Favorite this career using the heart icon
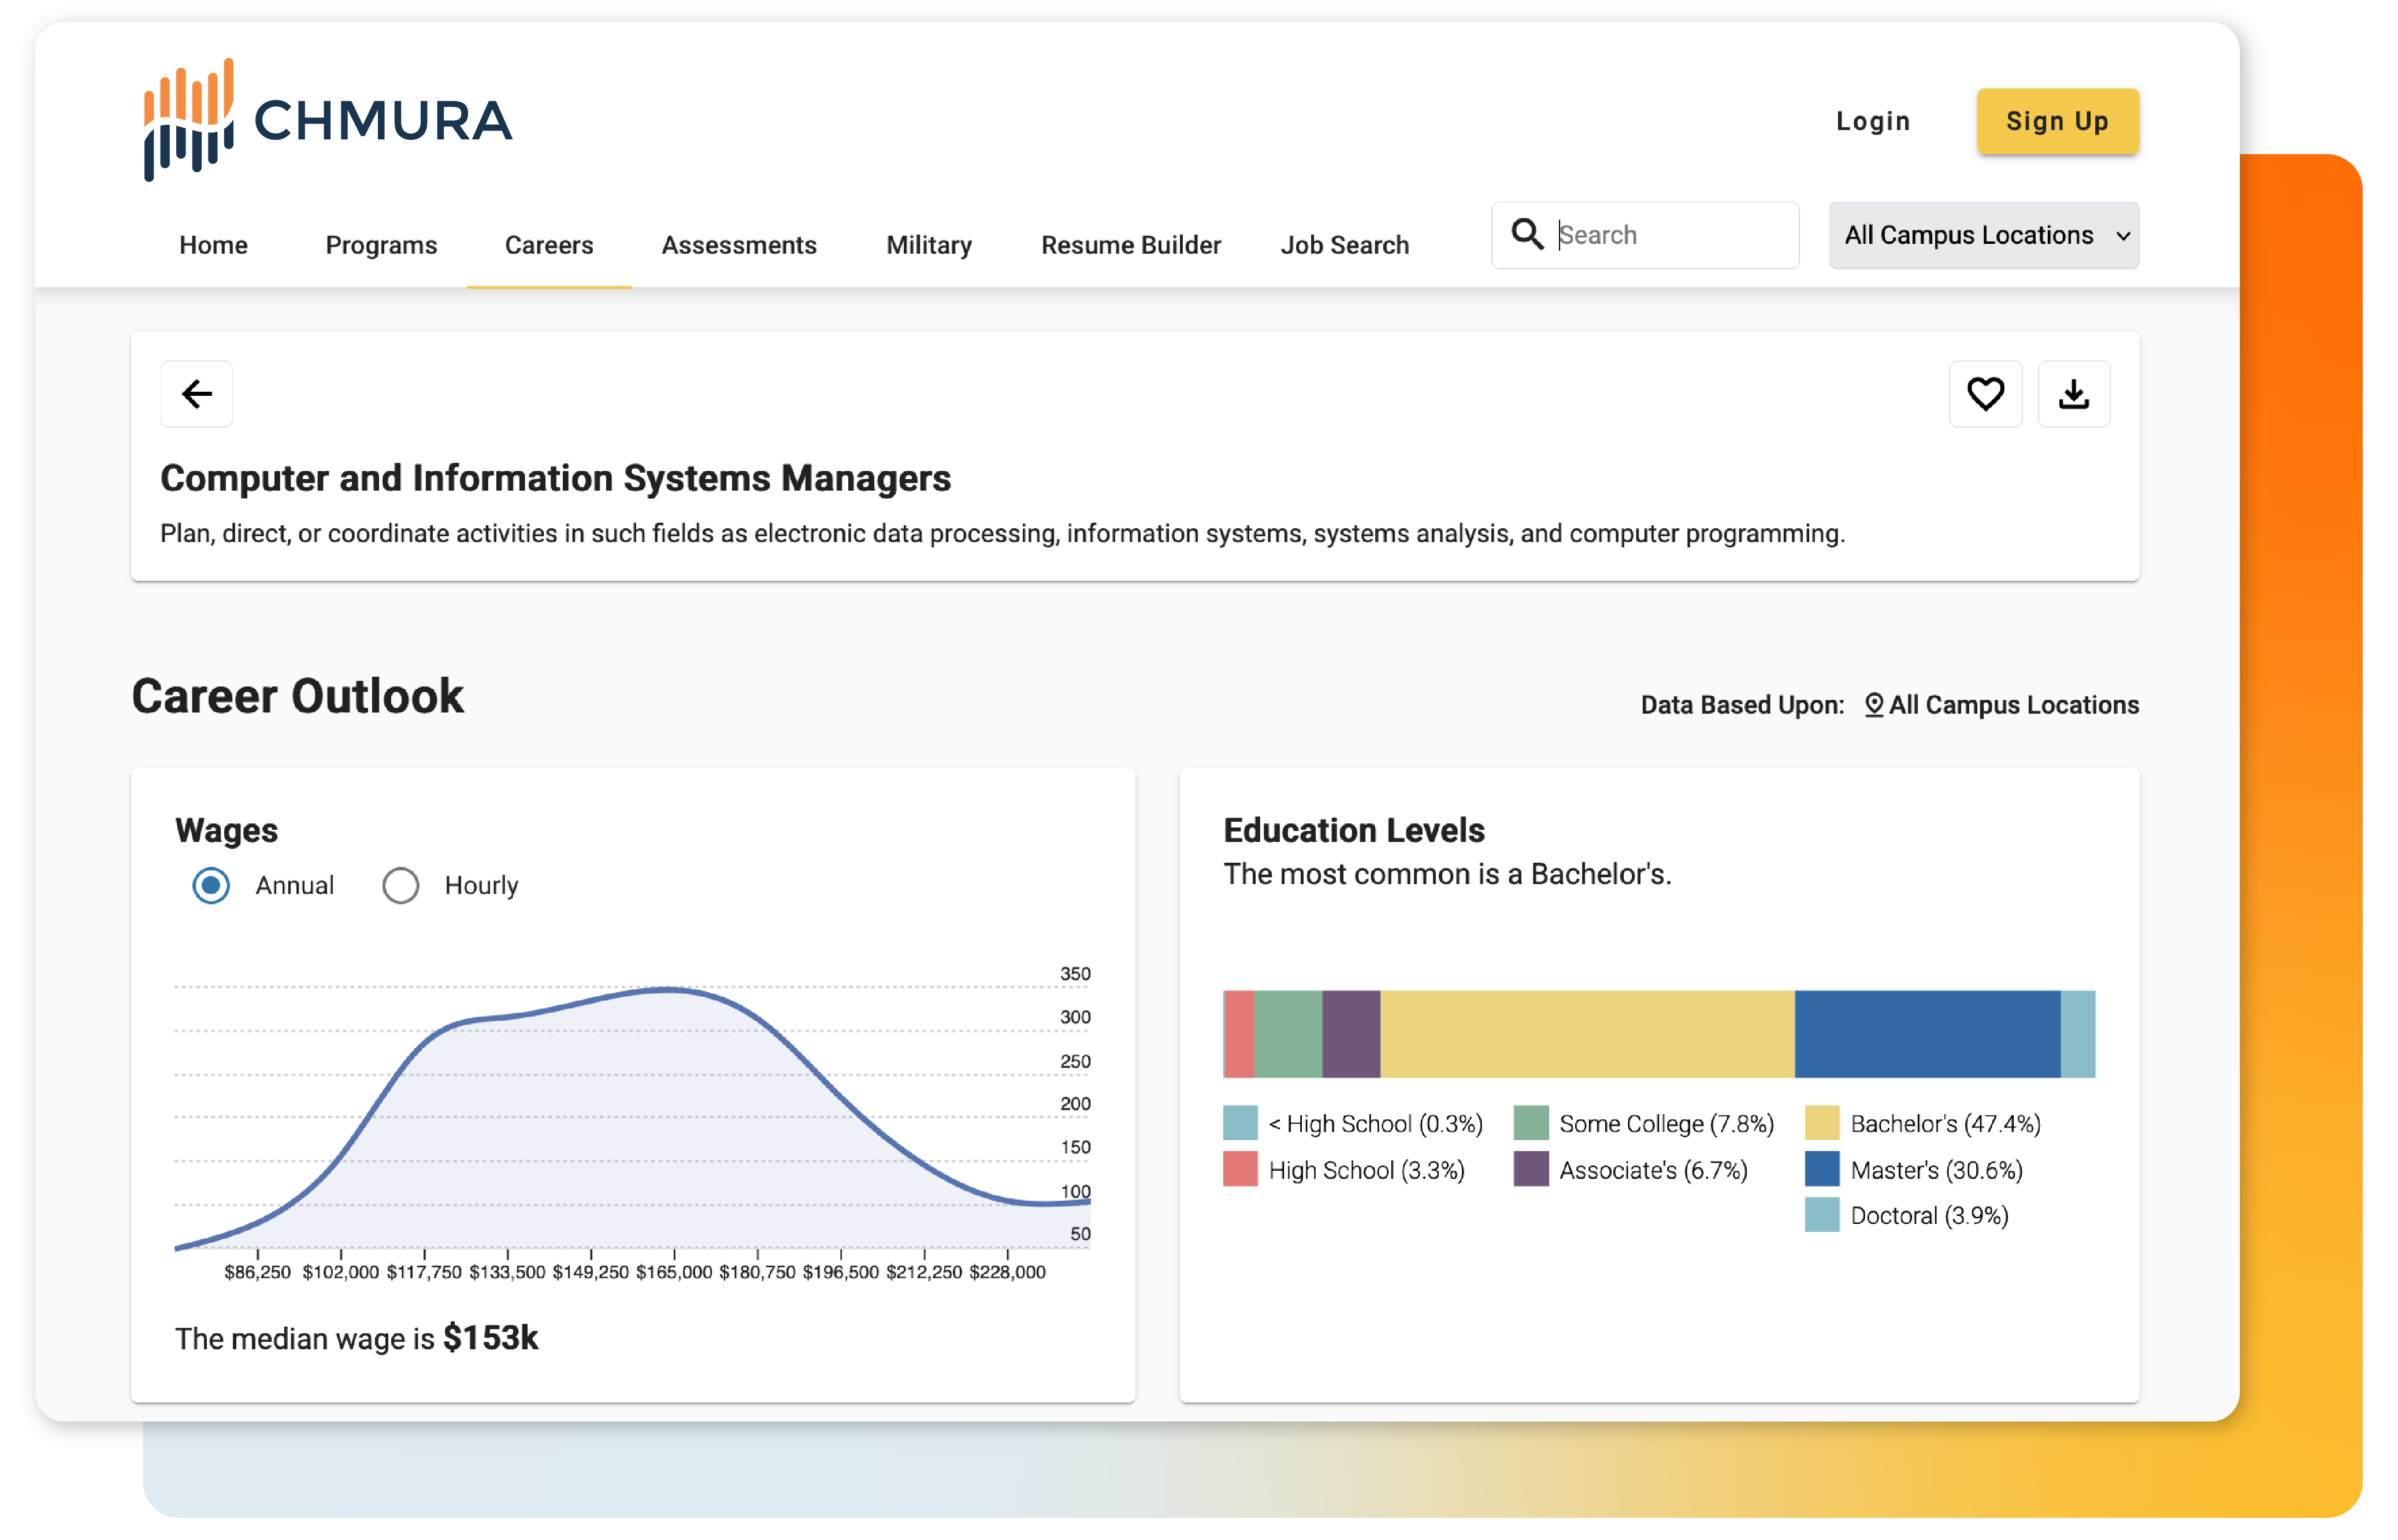This screenshot has width=2398, height=1540. coord(1985,394)
